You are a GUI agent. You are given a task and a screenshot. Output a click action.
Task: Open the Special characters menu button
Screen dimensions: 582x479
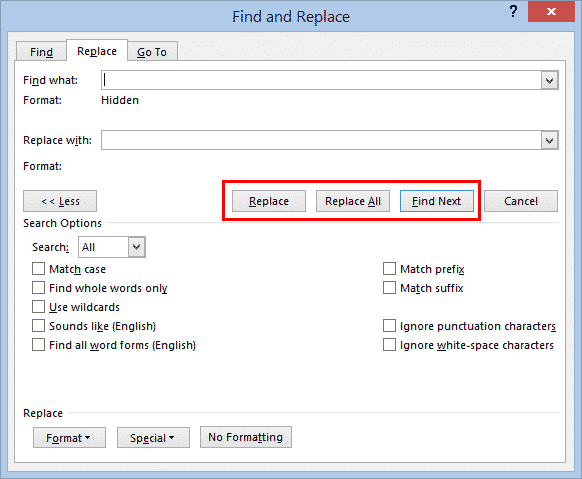click(153, 438)
